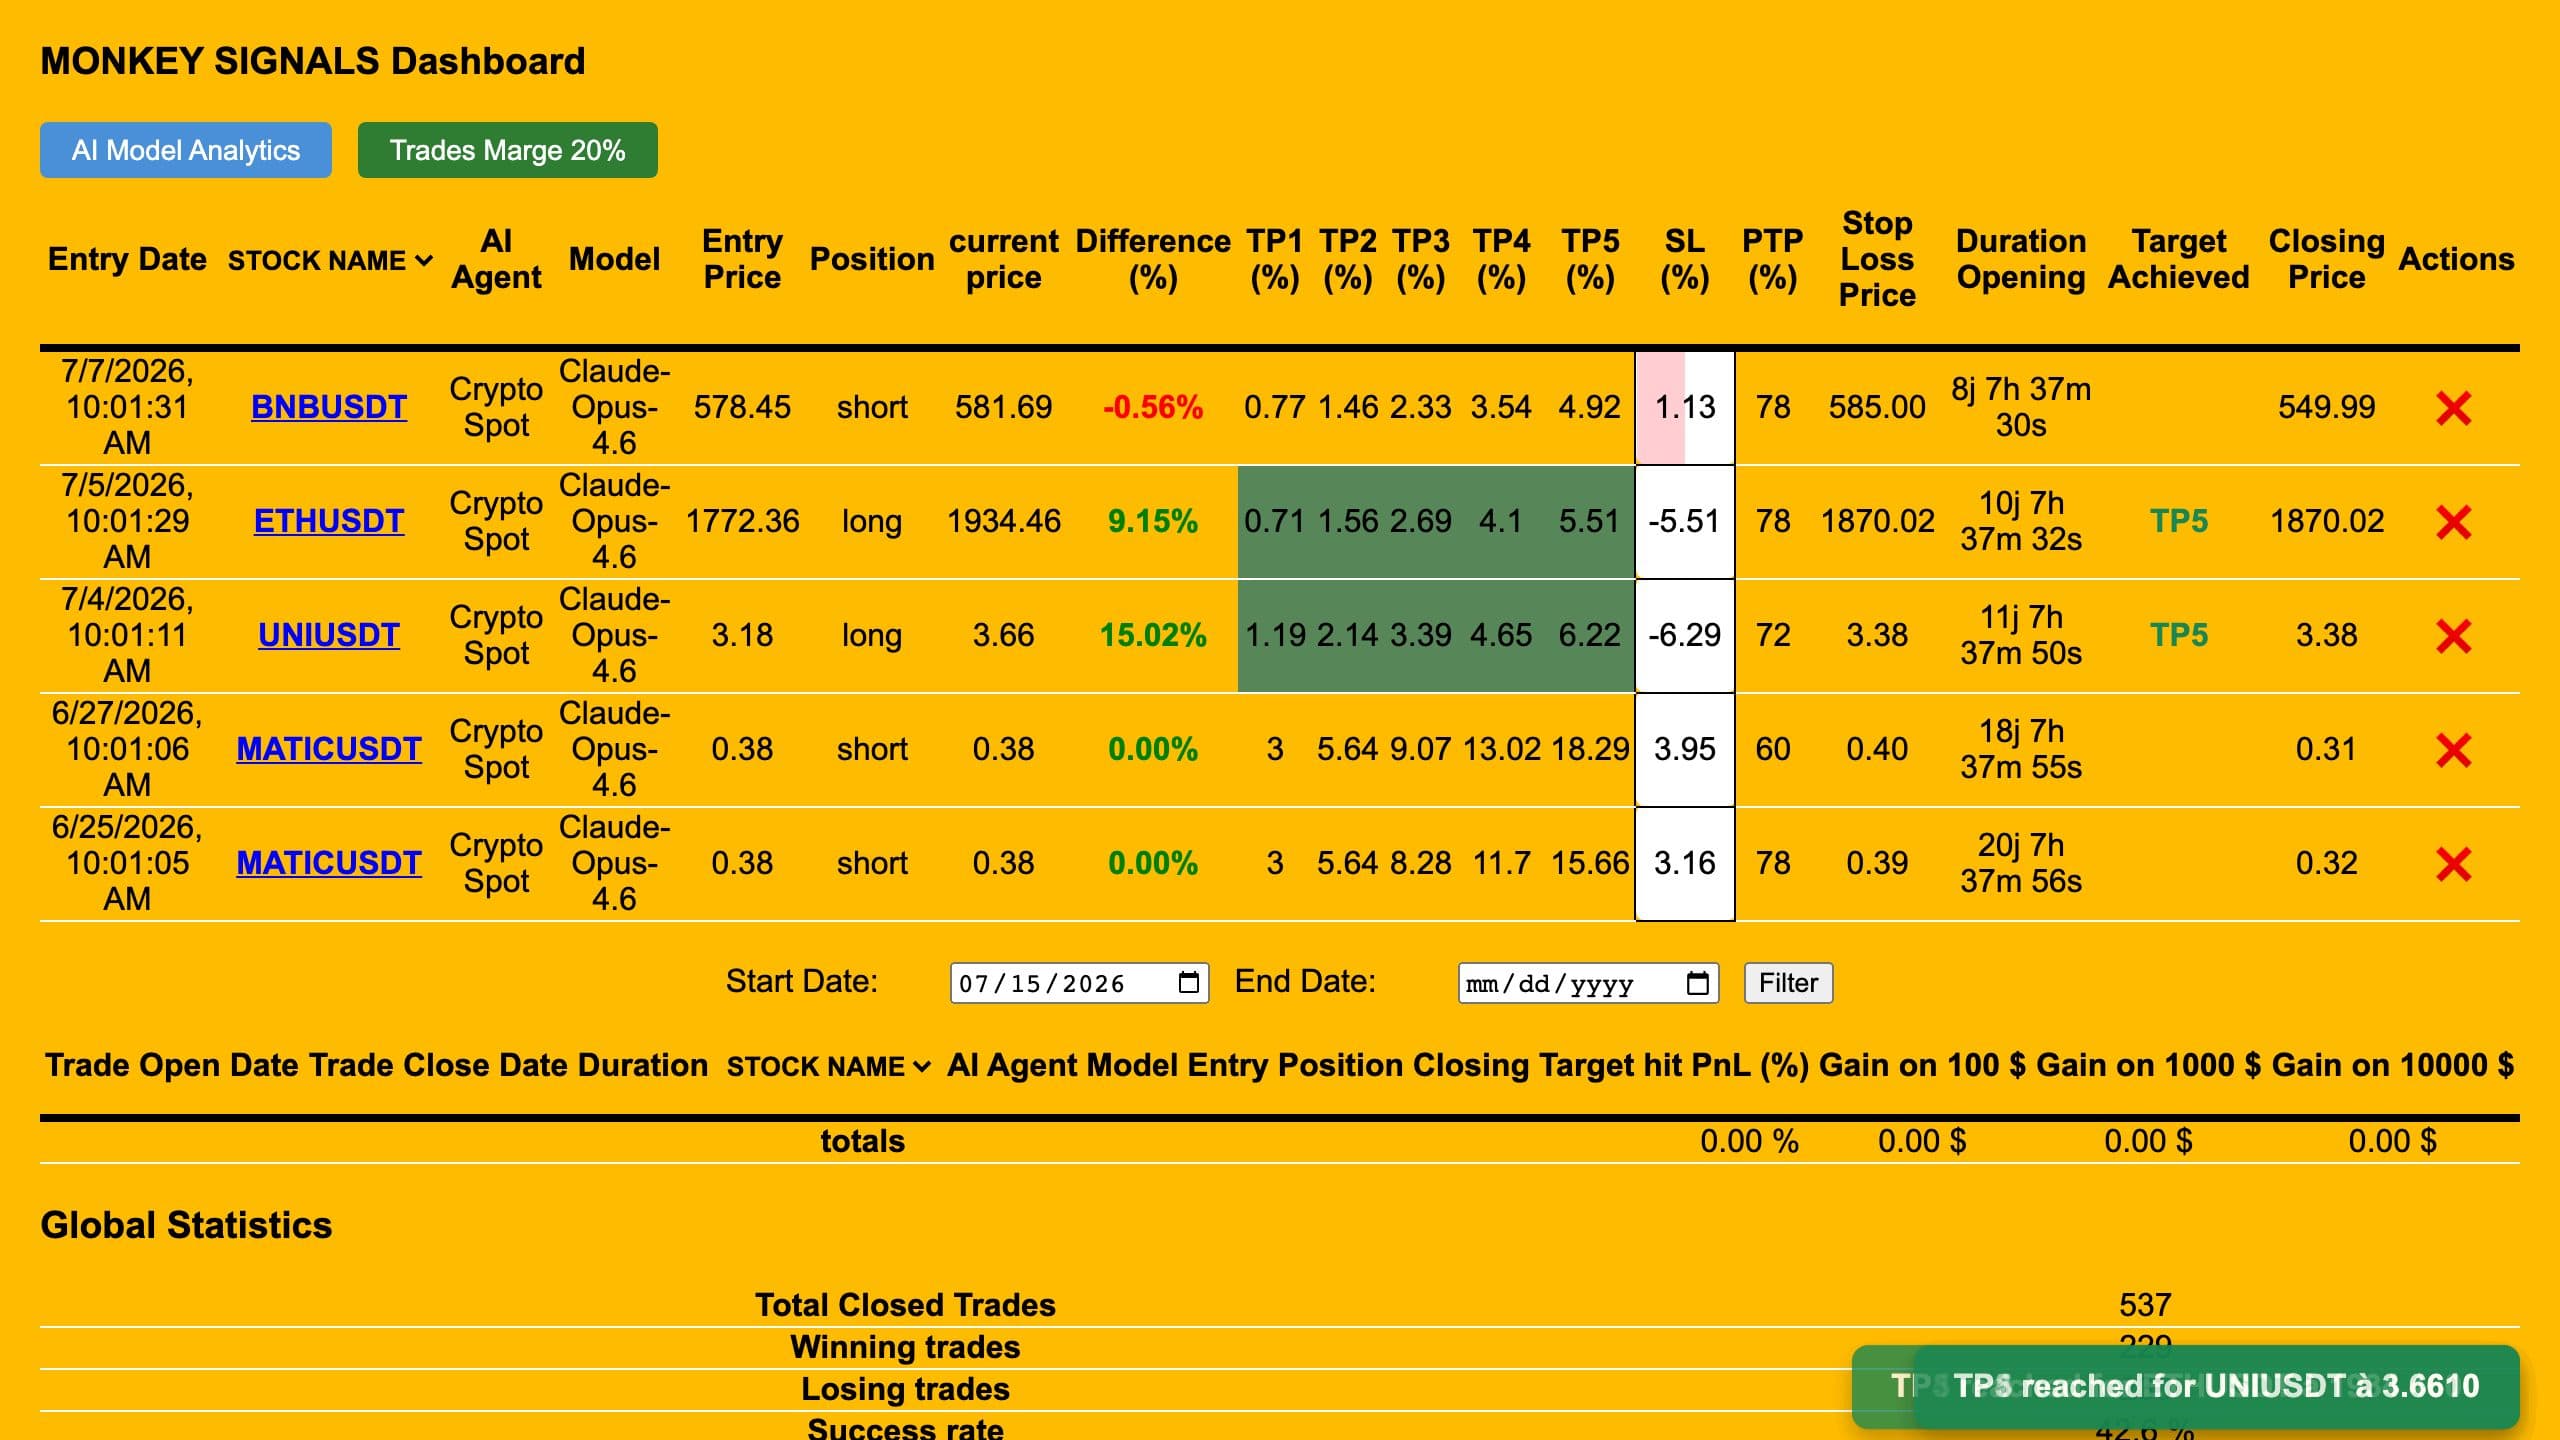Screen dimensions: 2560x1440
Task: Click the SL value -6.29
Action: pyautogui.click(x=1685, y=635)
